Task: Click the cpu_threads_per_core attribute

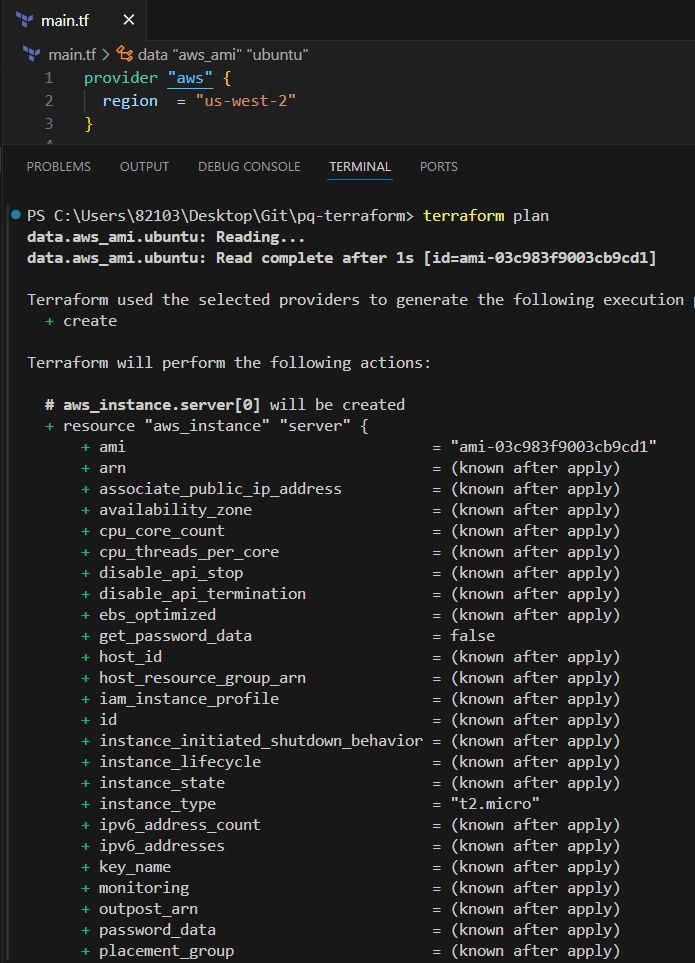Action: tap(189, 552)
